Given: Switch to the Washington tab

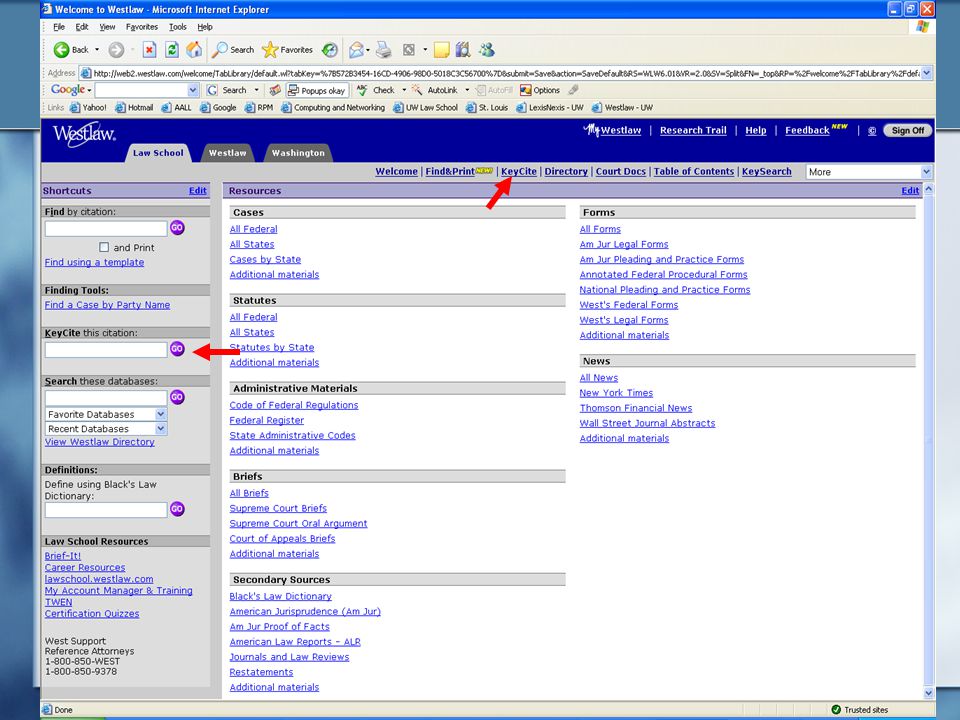Looking at the screenshot, I should point(298,153).
